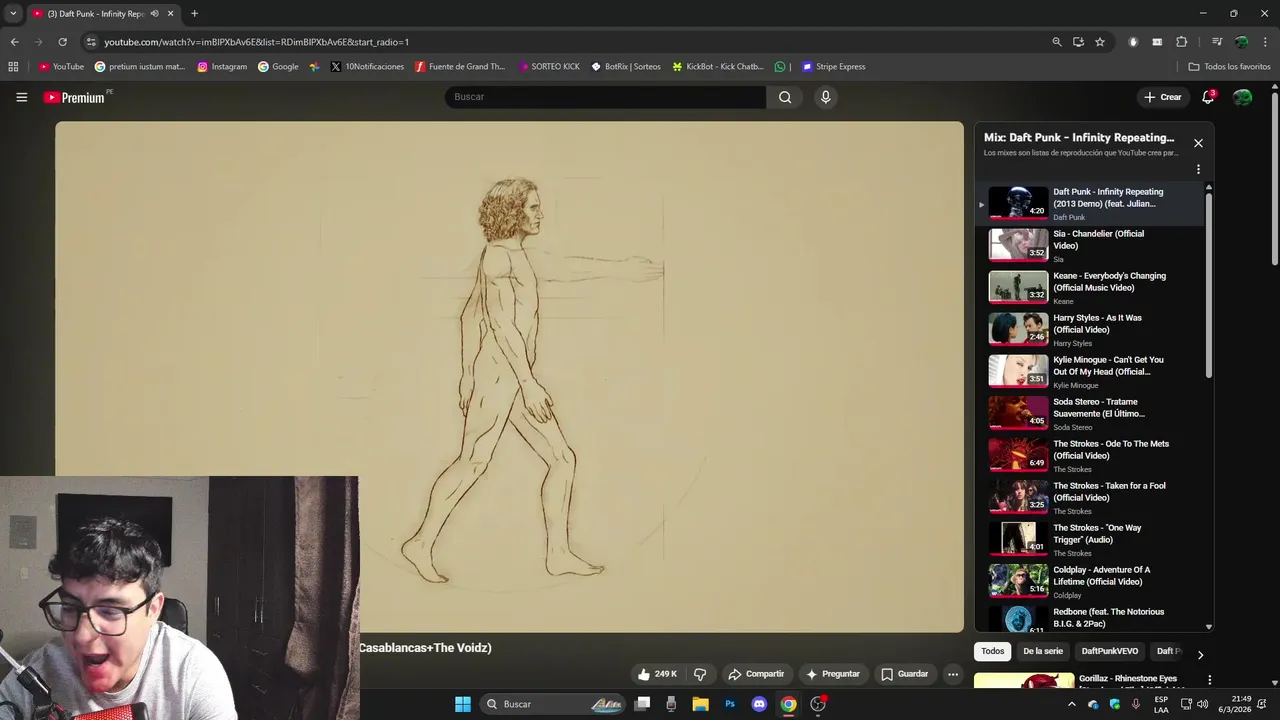
Task: Open YouTube bookmark
Action: pos(61,67)
